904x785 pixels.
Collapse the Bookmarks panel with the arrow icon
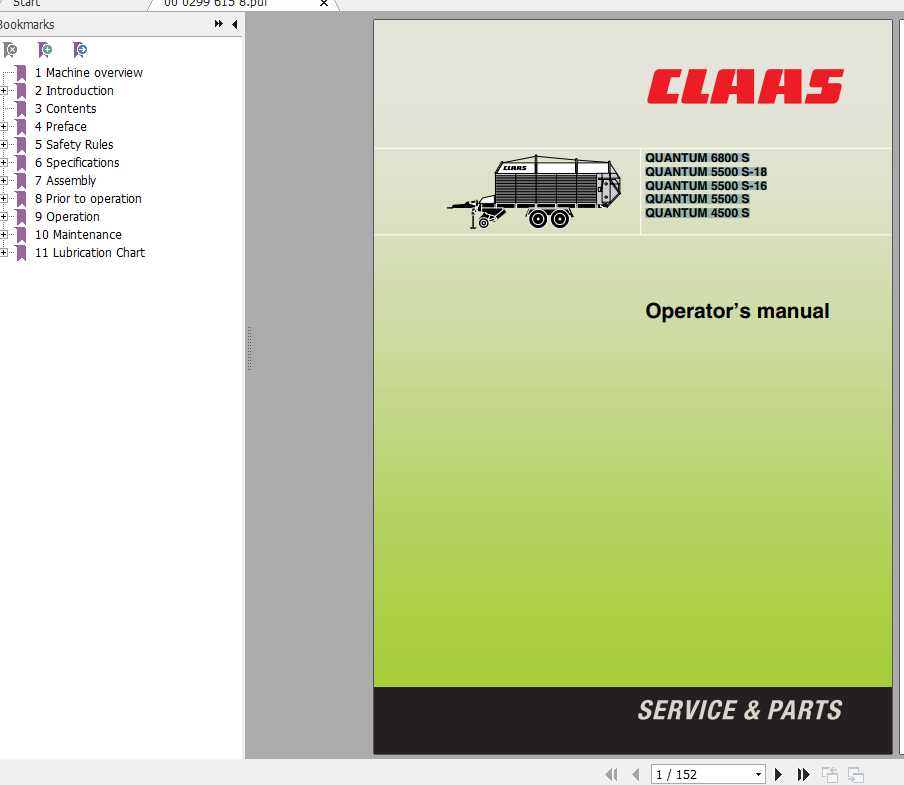click(234, 24)
